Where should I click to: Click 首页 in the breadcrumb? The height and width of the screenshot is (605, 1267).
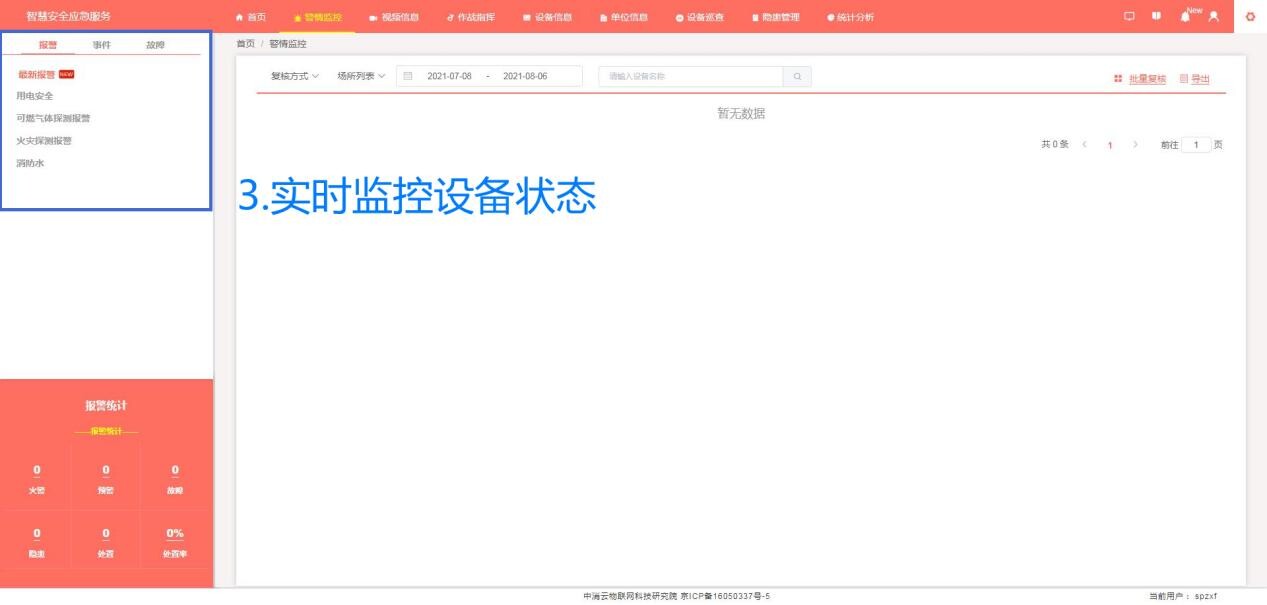(245, 44)
